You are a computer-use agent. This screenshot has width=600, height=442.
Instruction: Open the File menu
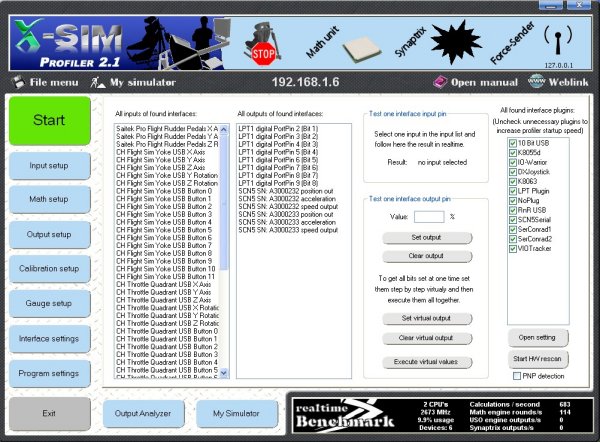point(54,82)
